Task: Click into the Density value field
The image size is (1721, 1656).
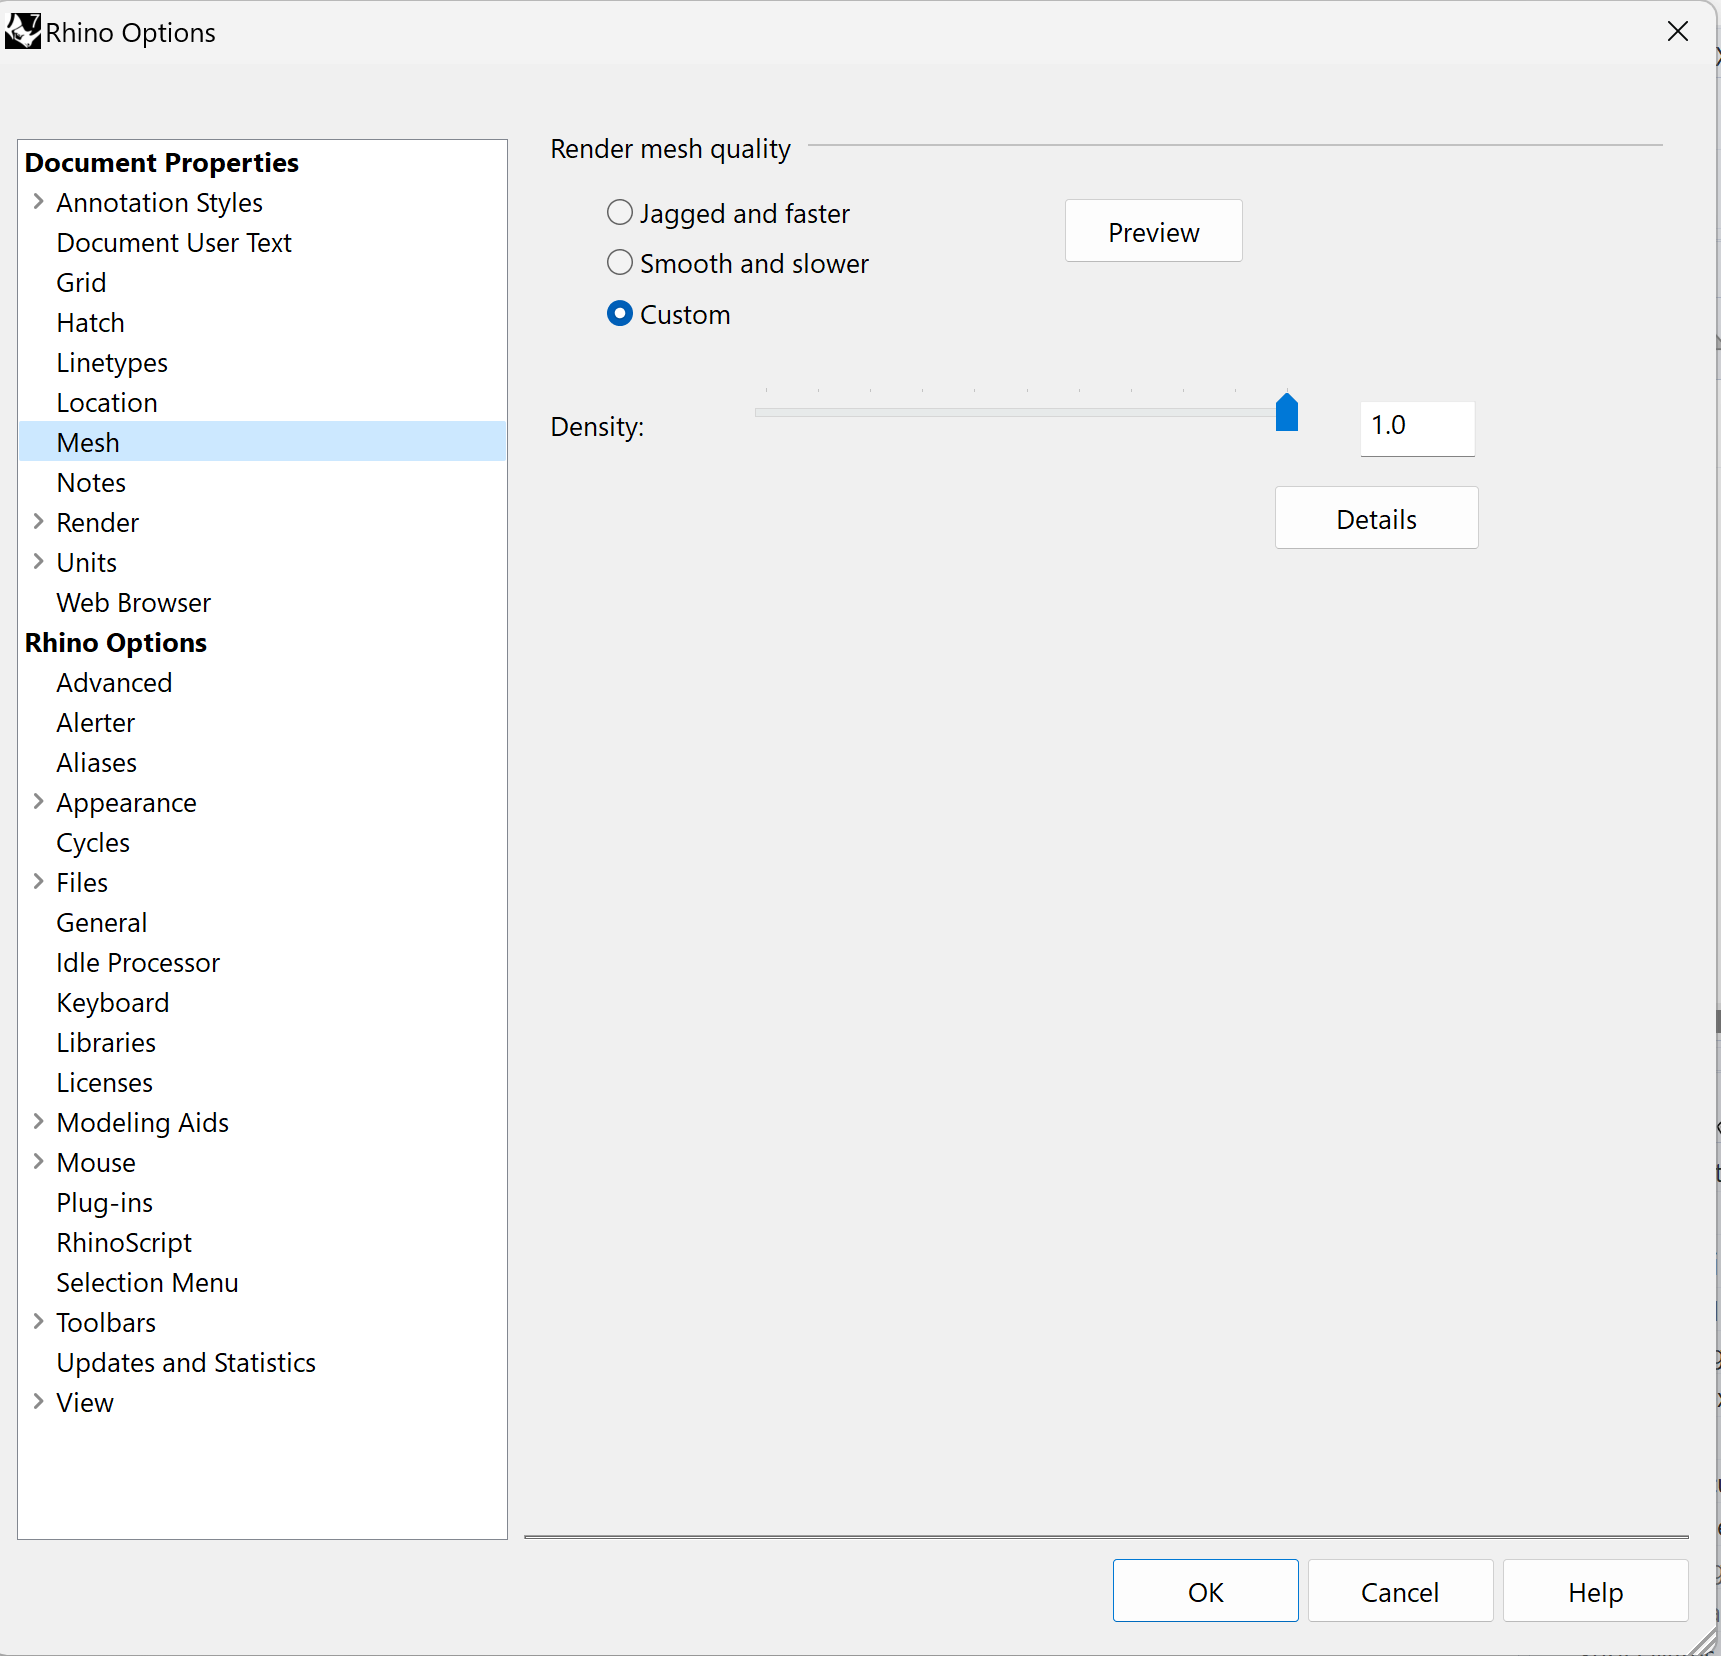Action: click(x=1417, y=428)
